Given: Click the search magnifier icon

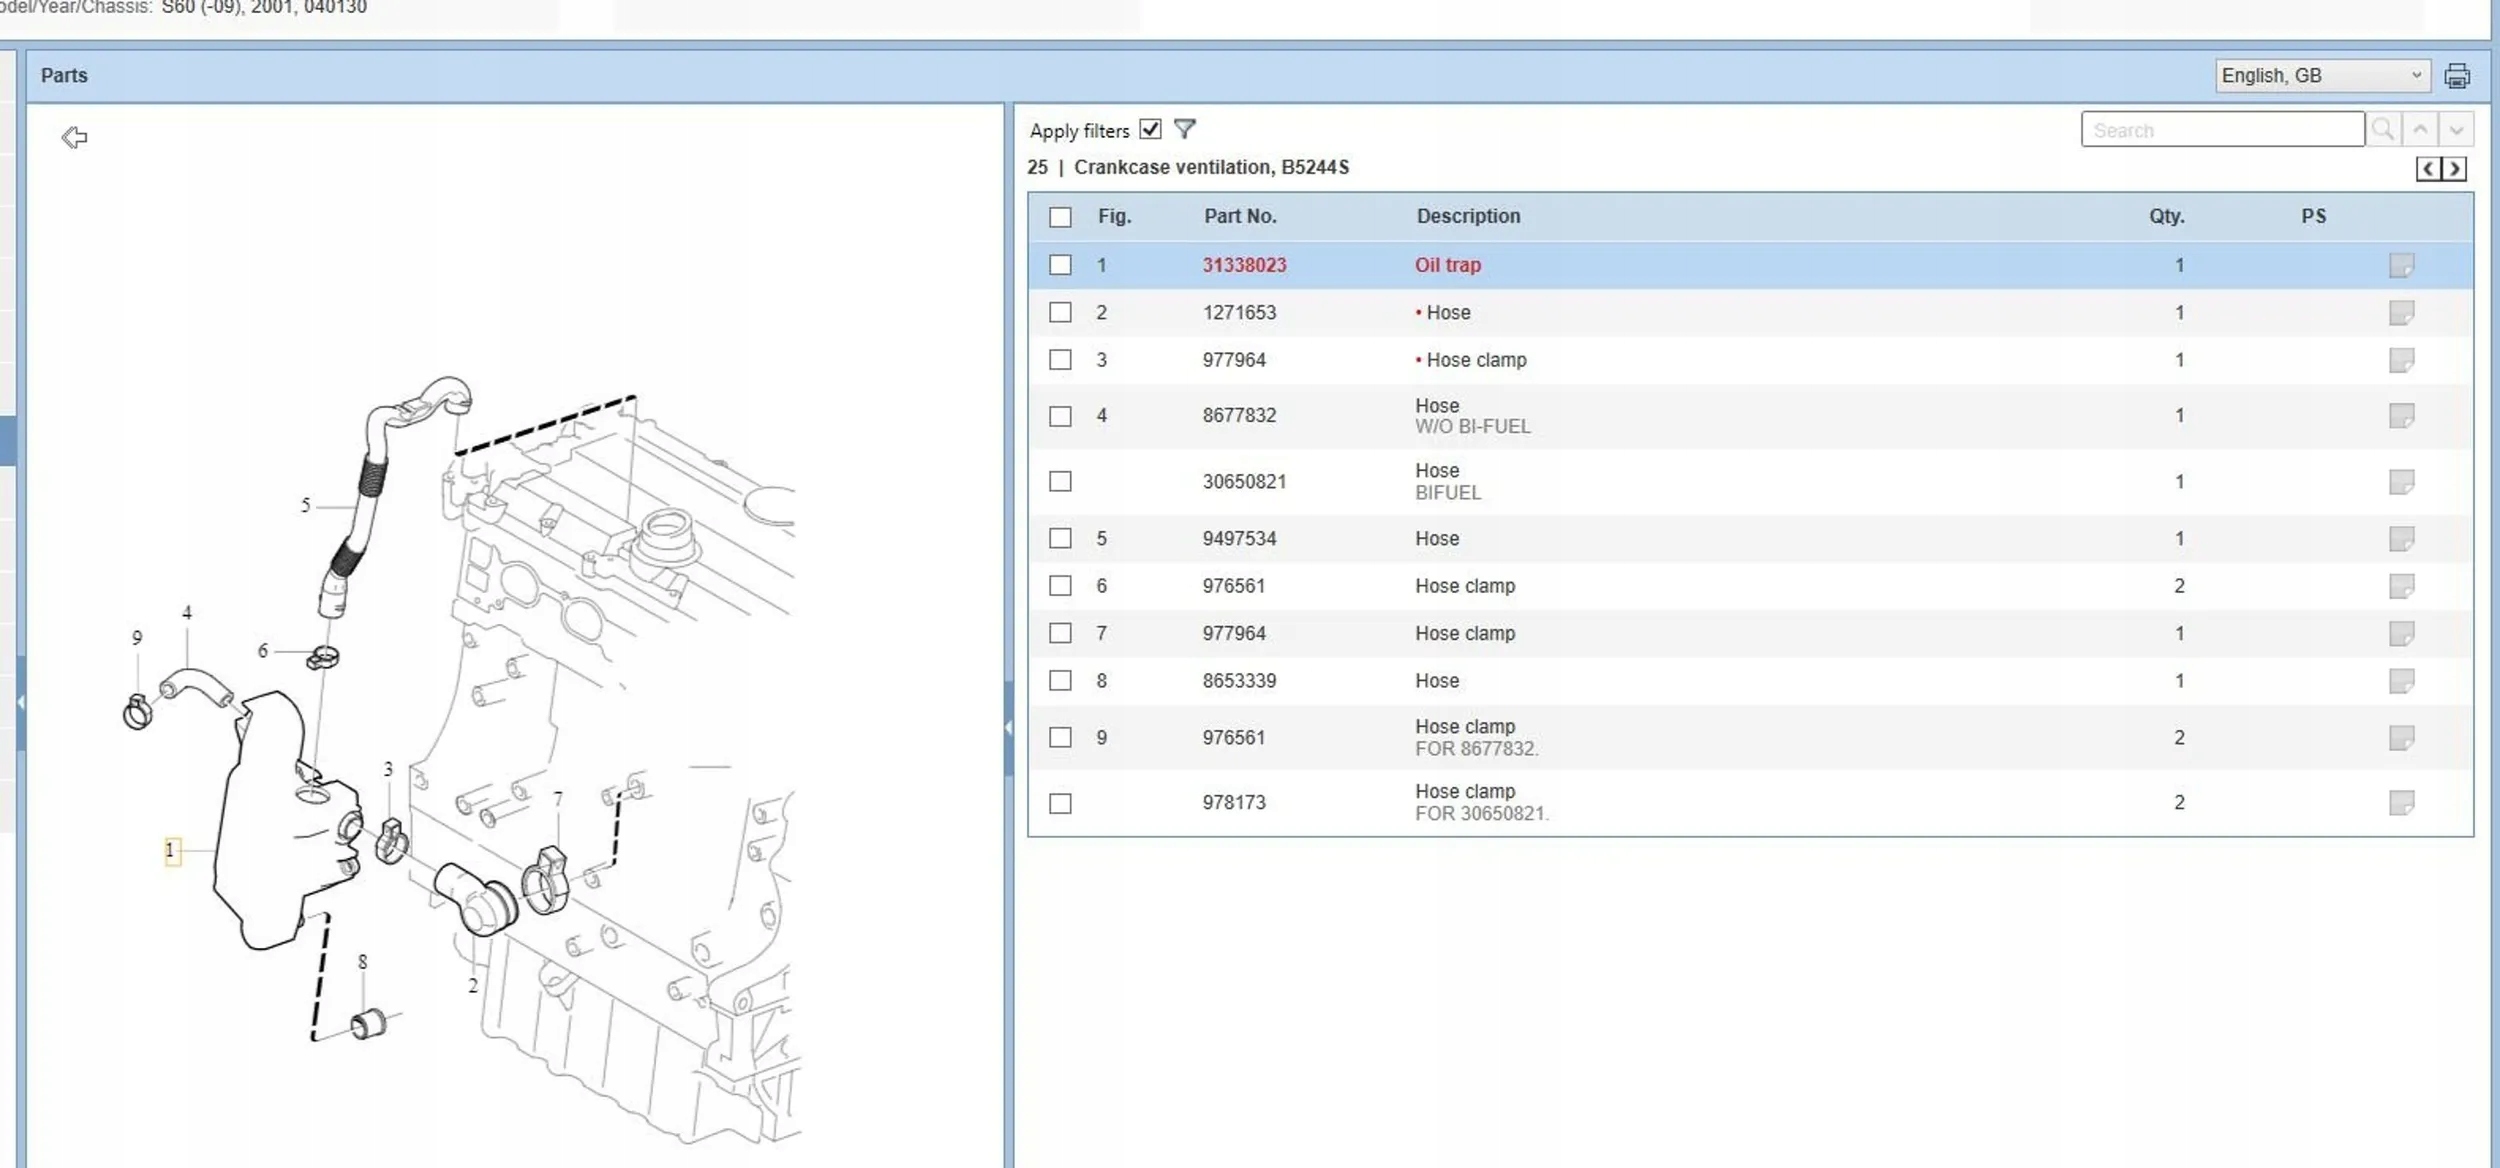Looking at the screenshot, I should point(2383,130).
